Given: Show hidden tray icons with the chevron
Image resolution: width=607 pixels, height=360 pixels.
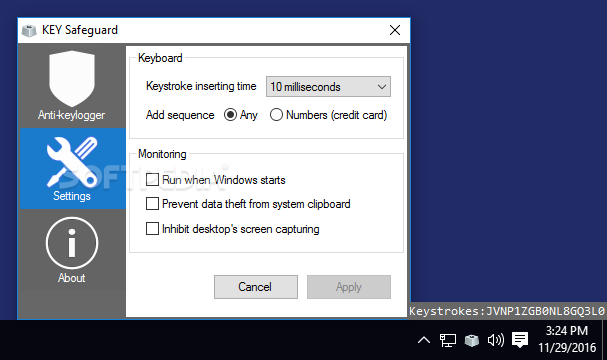Looking at the screenshot, I should tap(424, 340).
